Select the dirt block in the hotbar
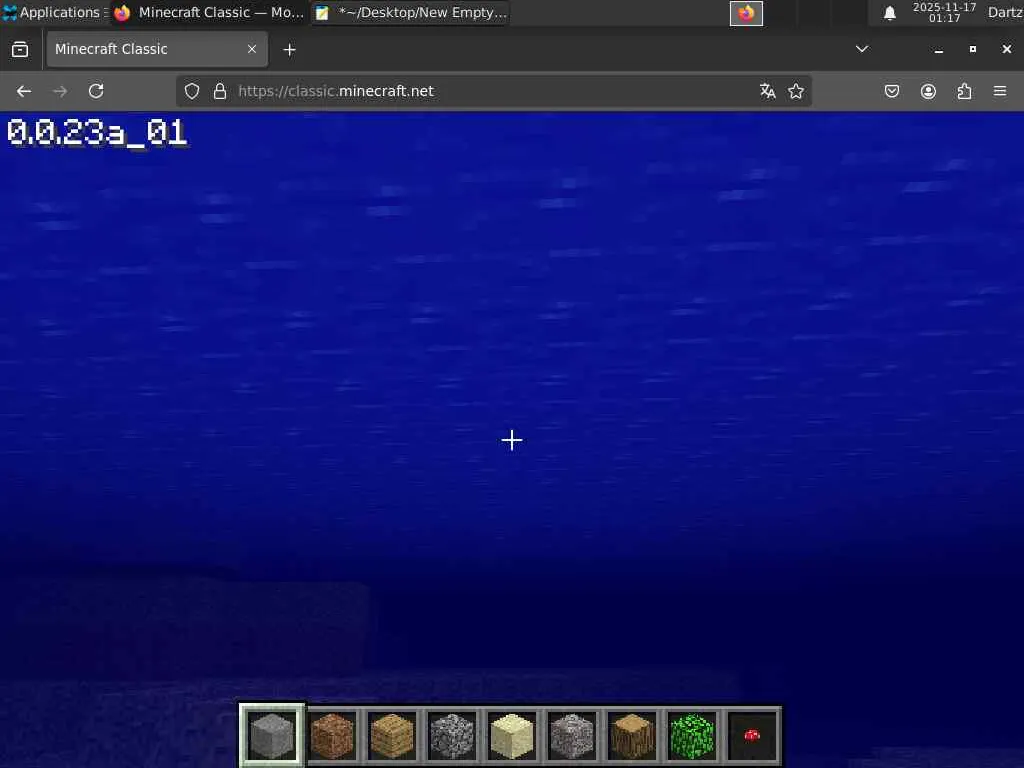1024x768 pixels. 332,735
